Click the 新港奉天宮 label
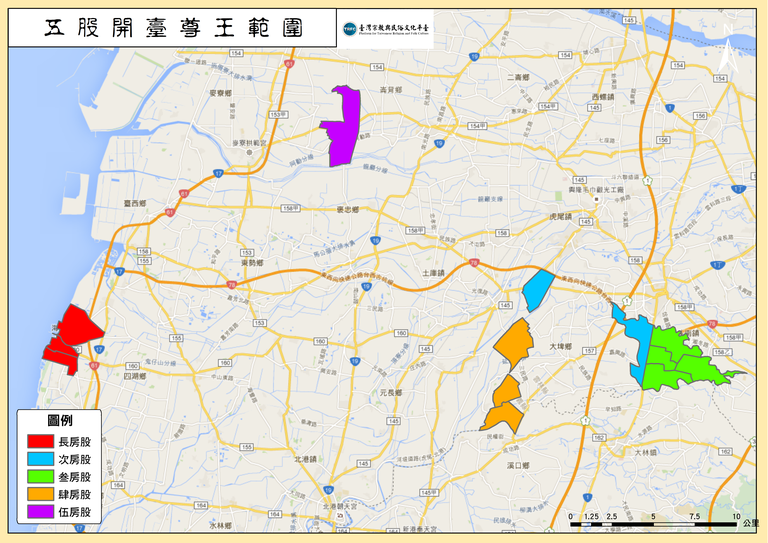The image size is (768, 543). [418, 529]
